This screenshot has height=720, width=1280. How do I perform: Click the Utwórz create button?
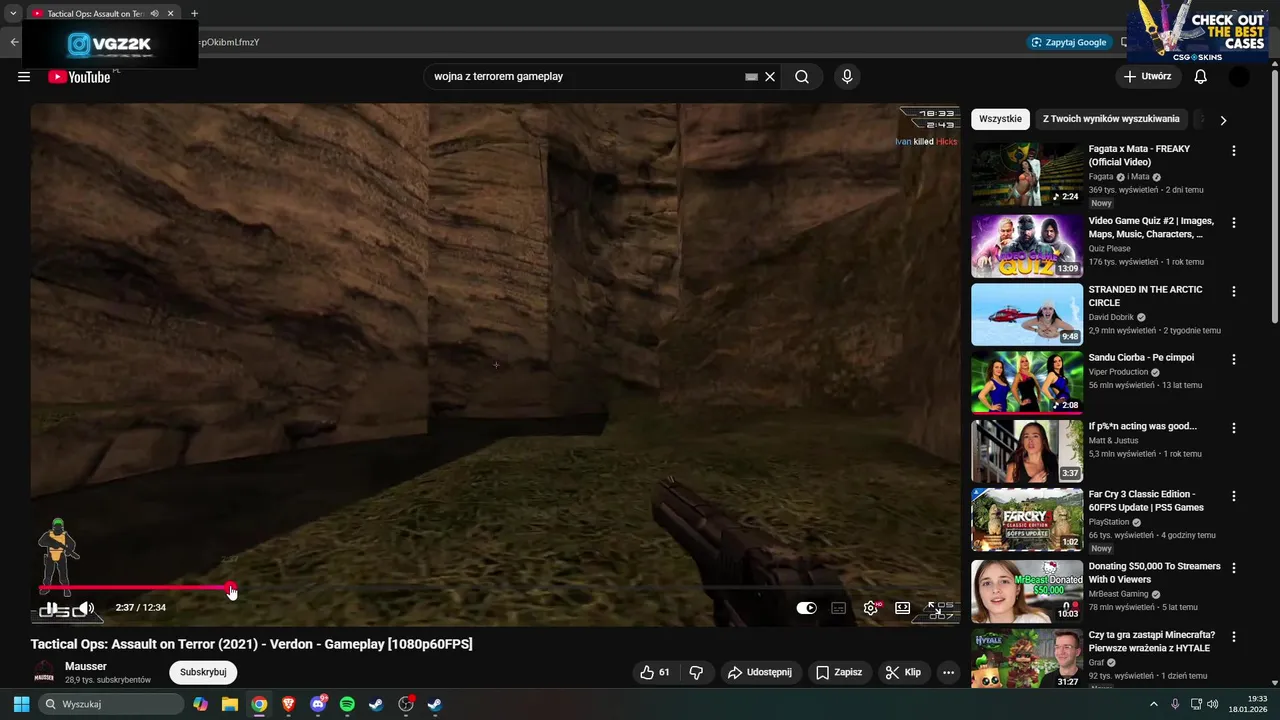tap(1147, 77)
